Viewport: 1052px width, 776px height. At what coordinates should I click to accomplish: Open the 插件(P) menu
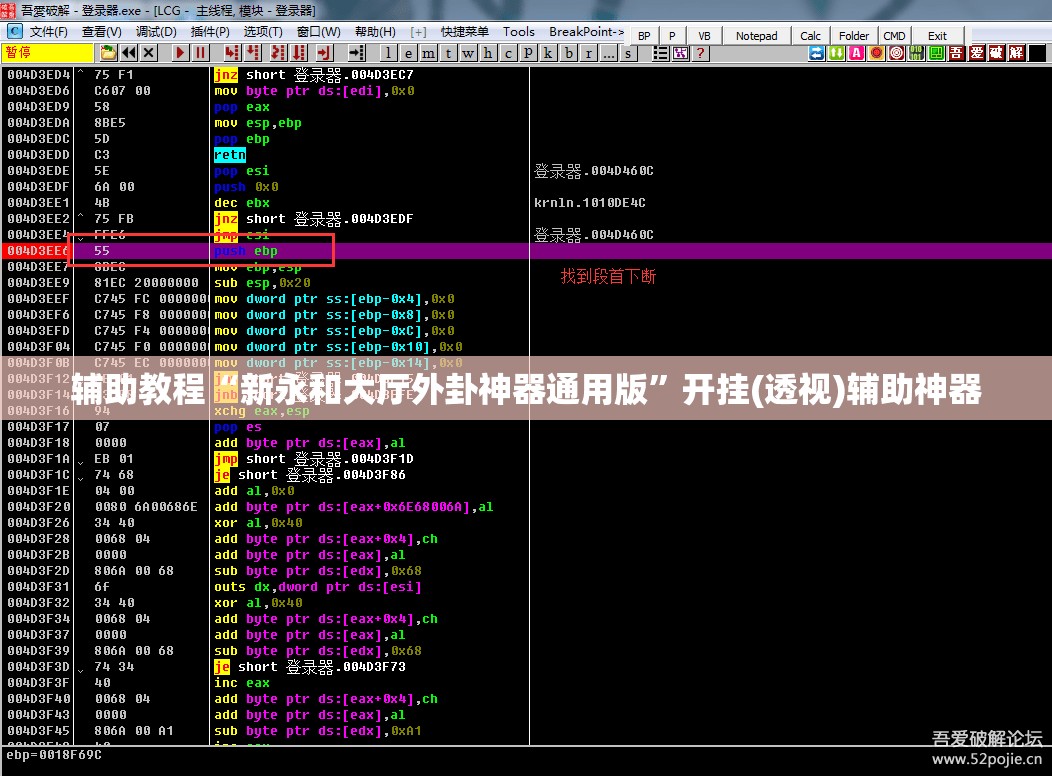210,32
